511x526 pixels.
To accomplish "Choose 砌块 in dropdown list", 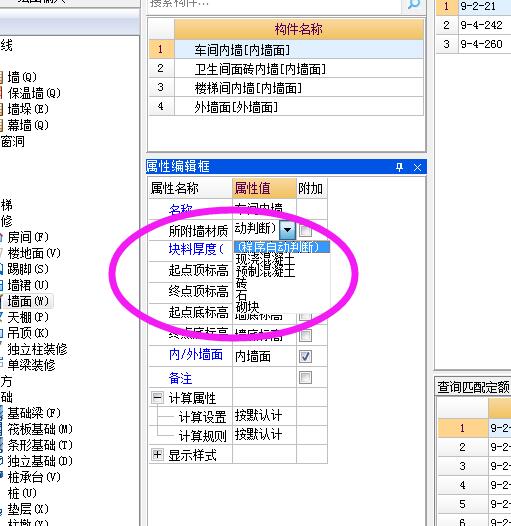I will click(247, 307).
